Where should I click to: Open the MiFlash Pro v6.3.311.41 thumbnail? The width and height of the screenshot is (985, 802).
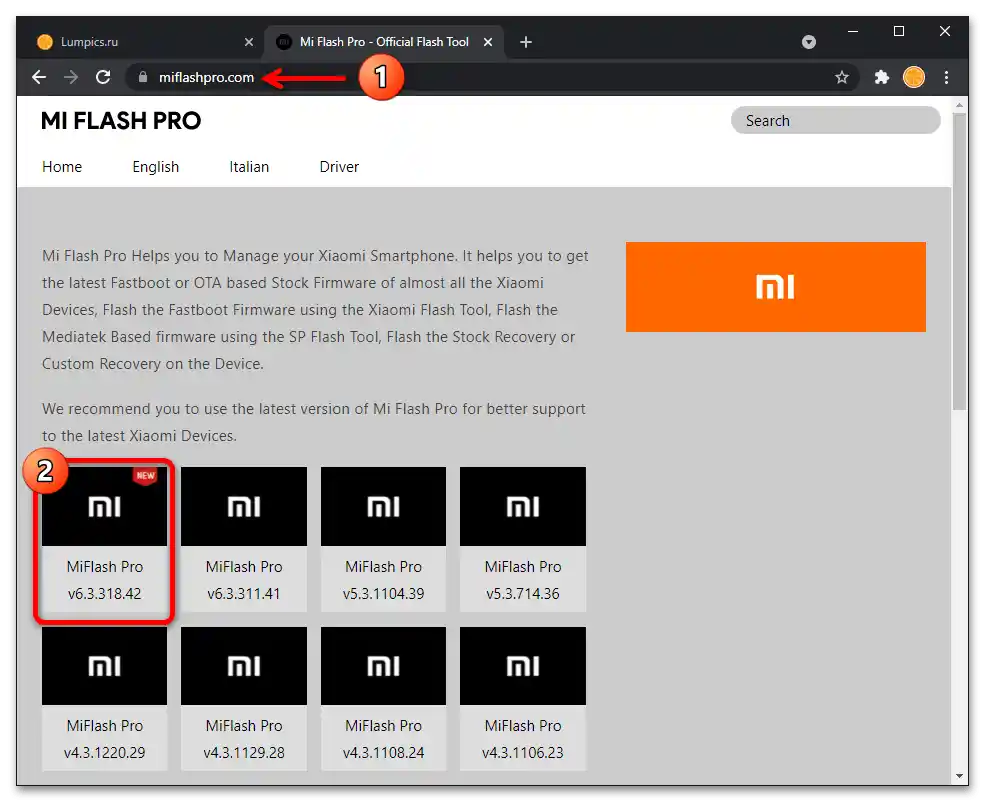(244, 506)
